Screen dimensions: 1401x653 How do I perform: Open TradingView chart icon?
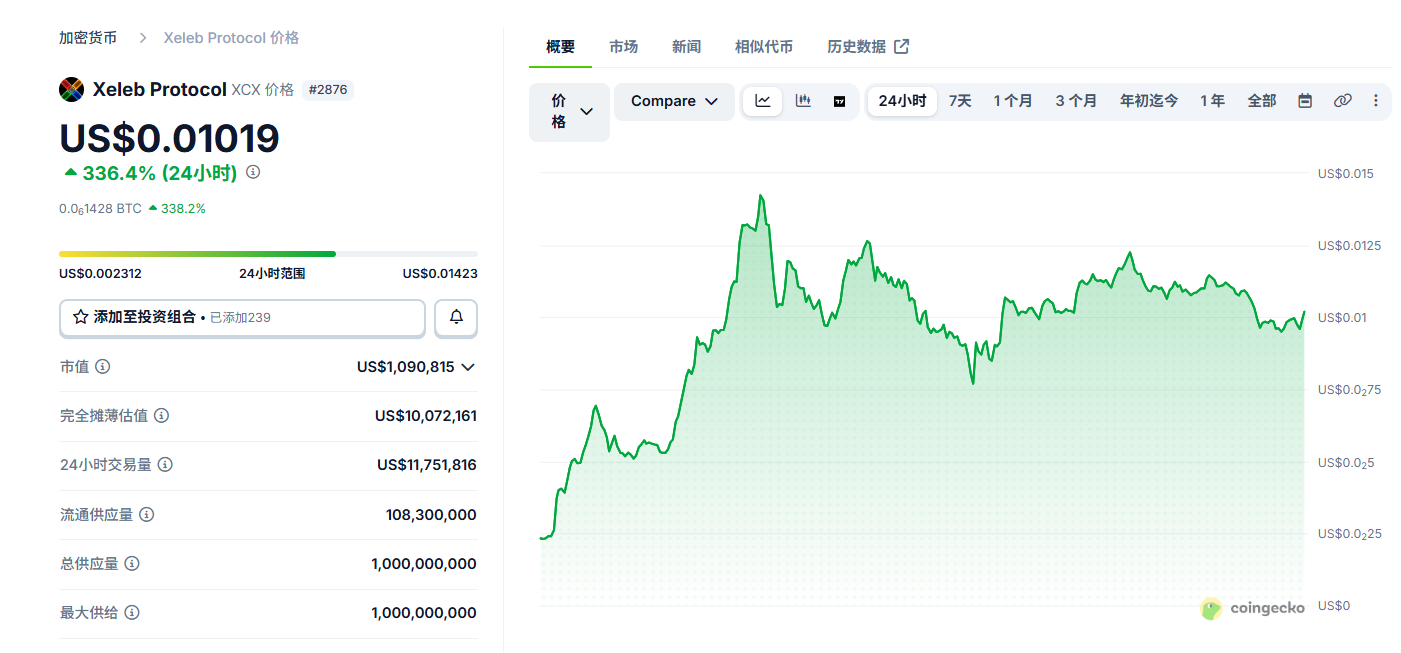click(x=839, y=101)
